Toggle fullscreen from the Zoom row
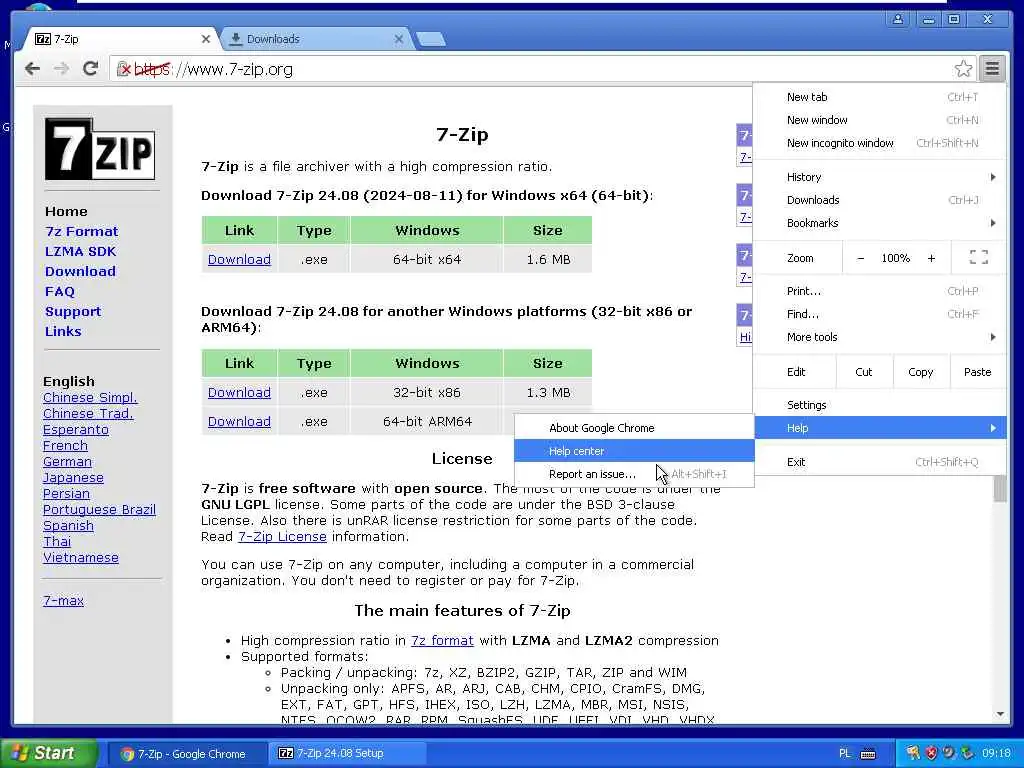The width and height of the screenshot is (1024, 768). [978, 258]
